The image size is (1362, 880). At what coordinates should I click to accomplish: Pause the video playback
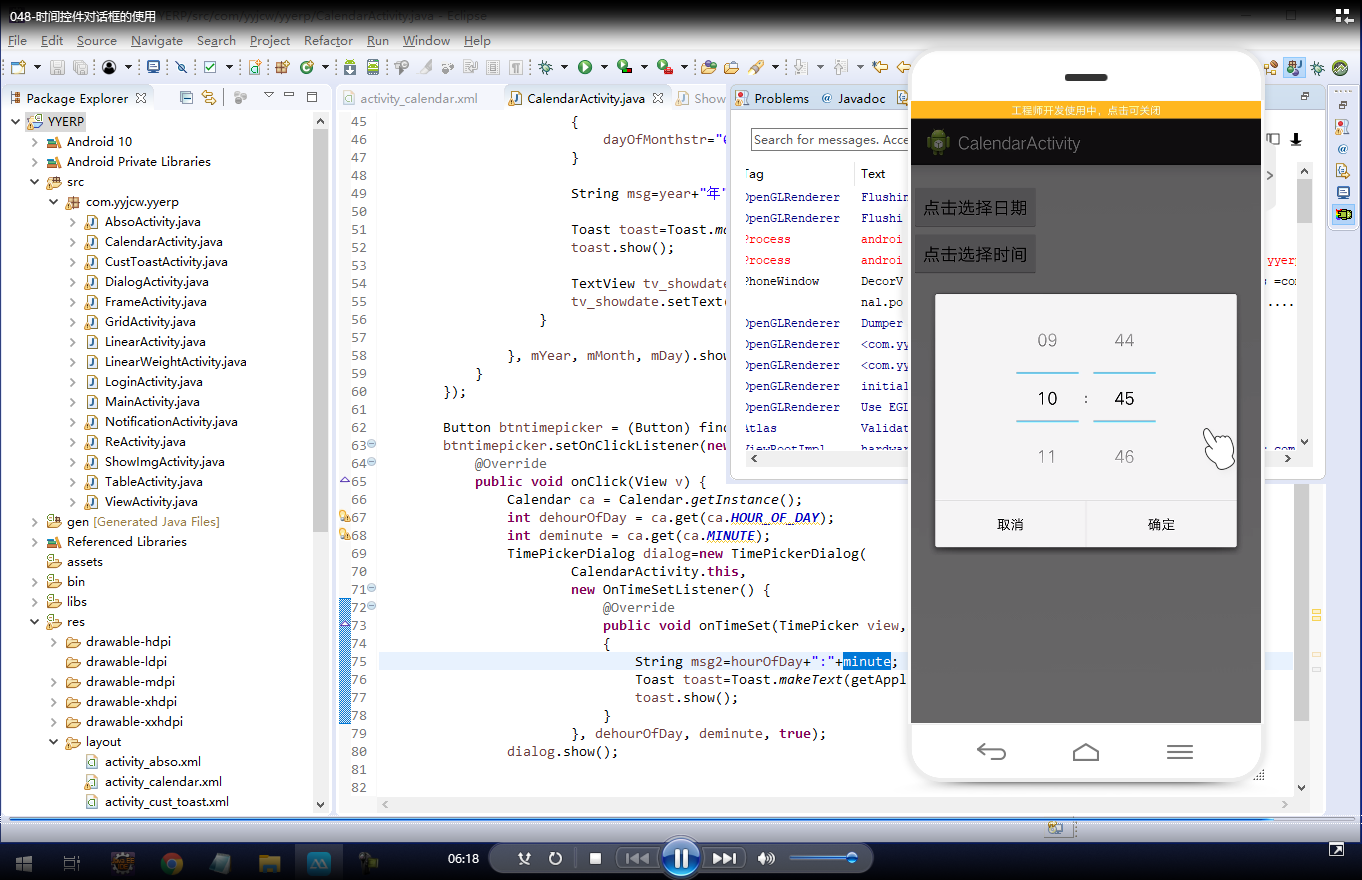pyautogui.click(x=680, y=858)
